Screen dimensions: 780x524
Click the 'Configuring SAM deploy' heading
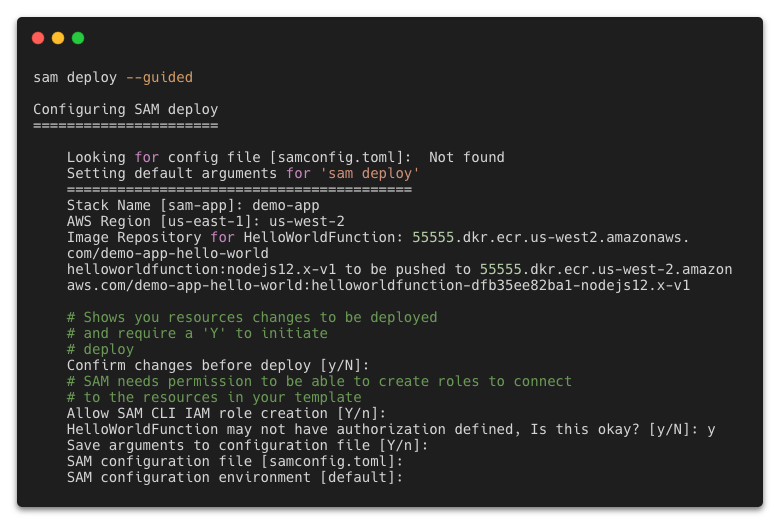coord(126,109)
